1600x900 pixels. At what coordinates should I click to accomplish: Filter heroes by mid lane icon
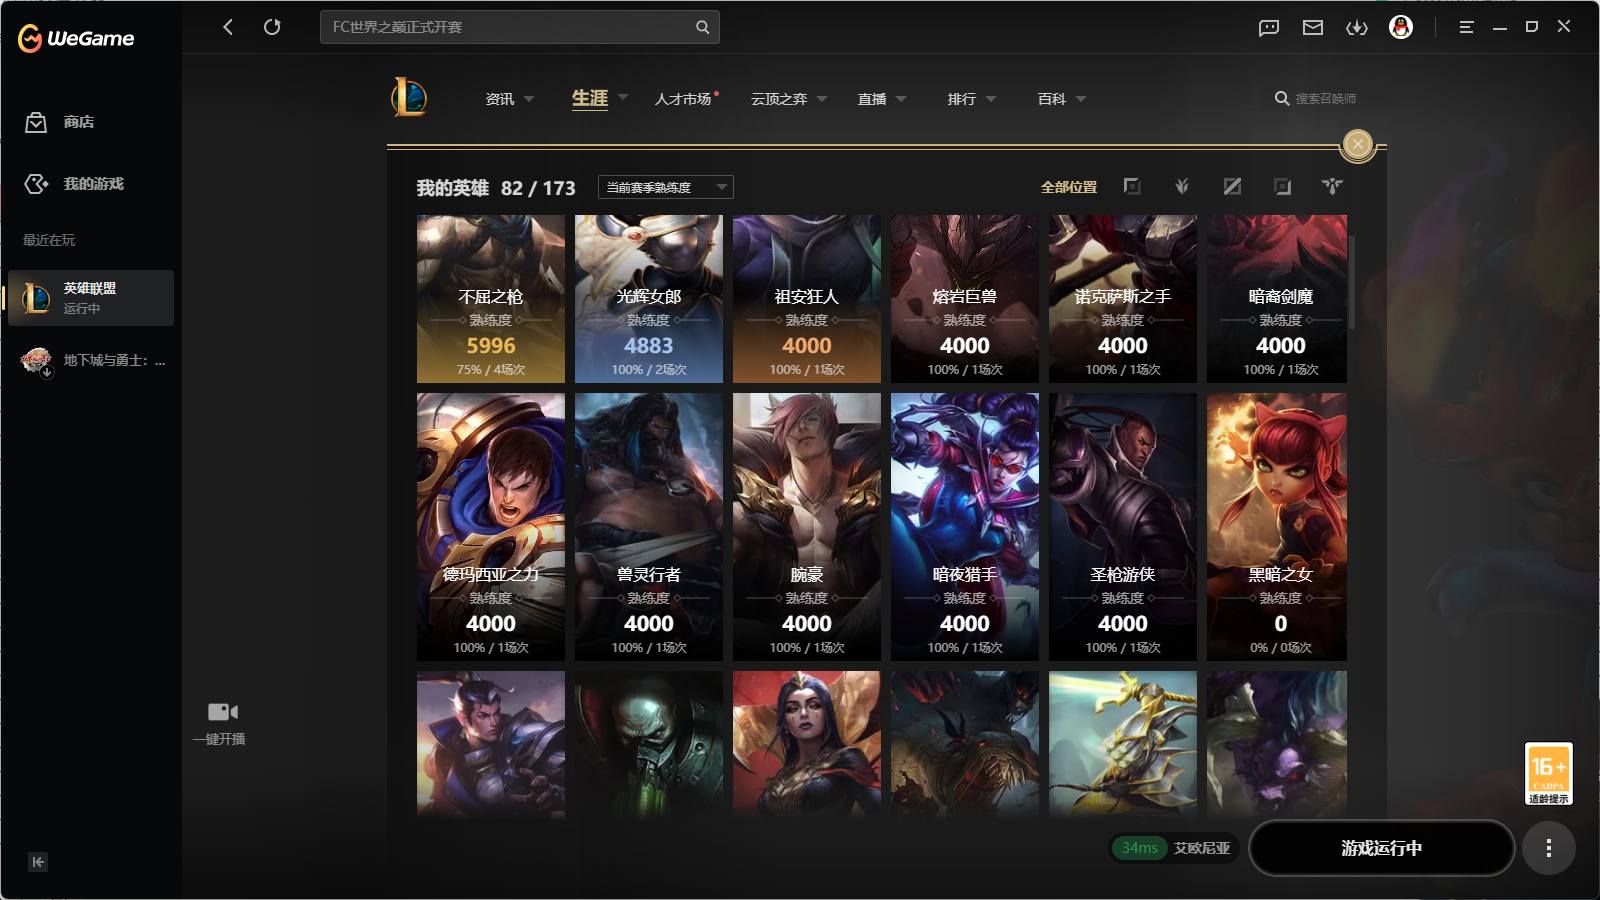pyautogui.click(x=1232, y=187)
